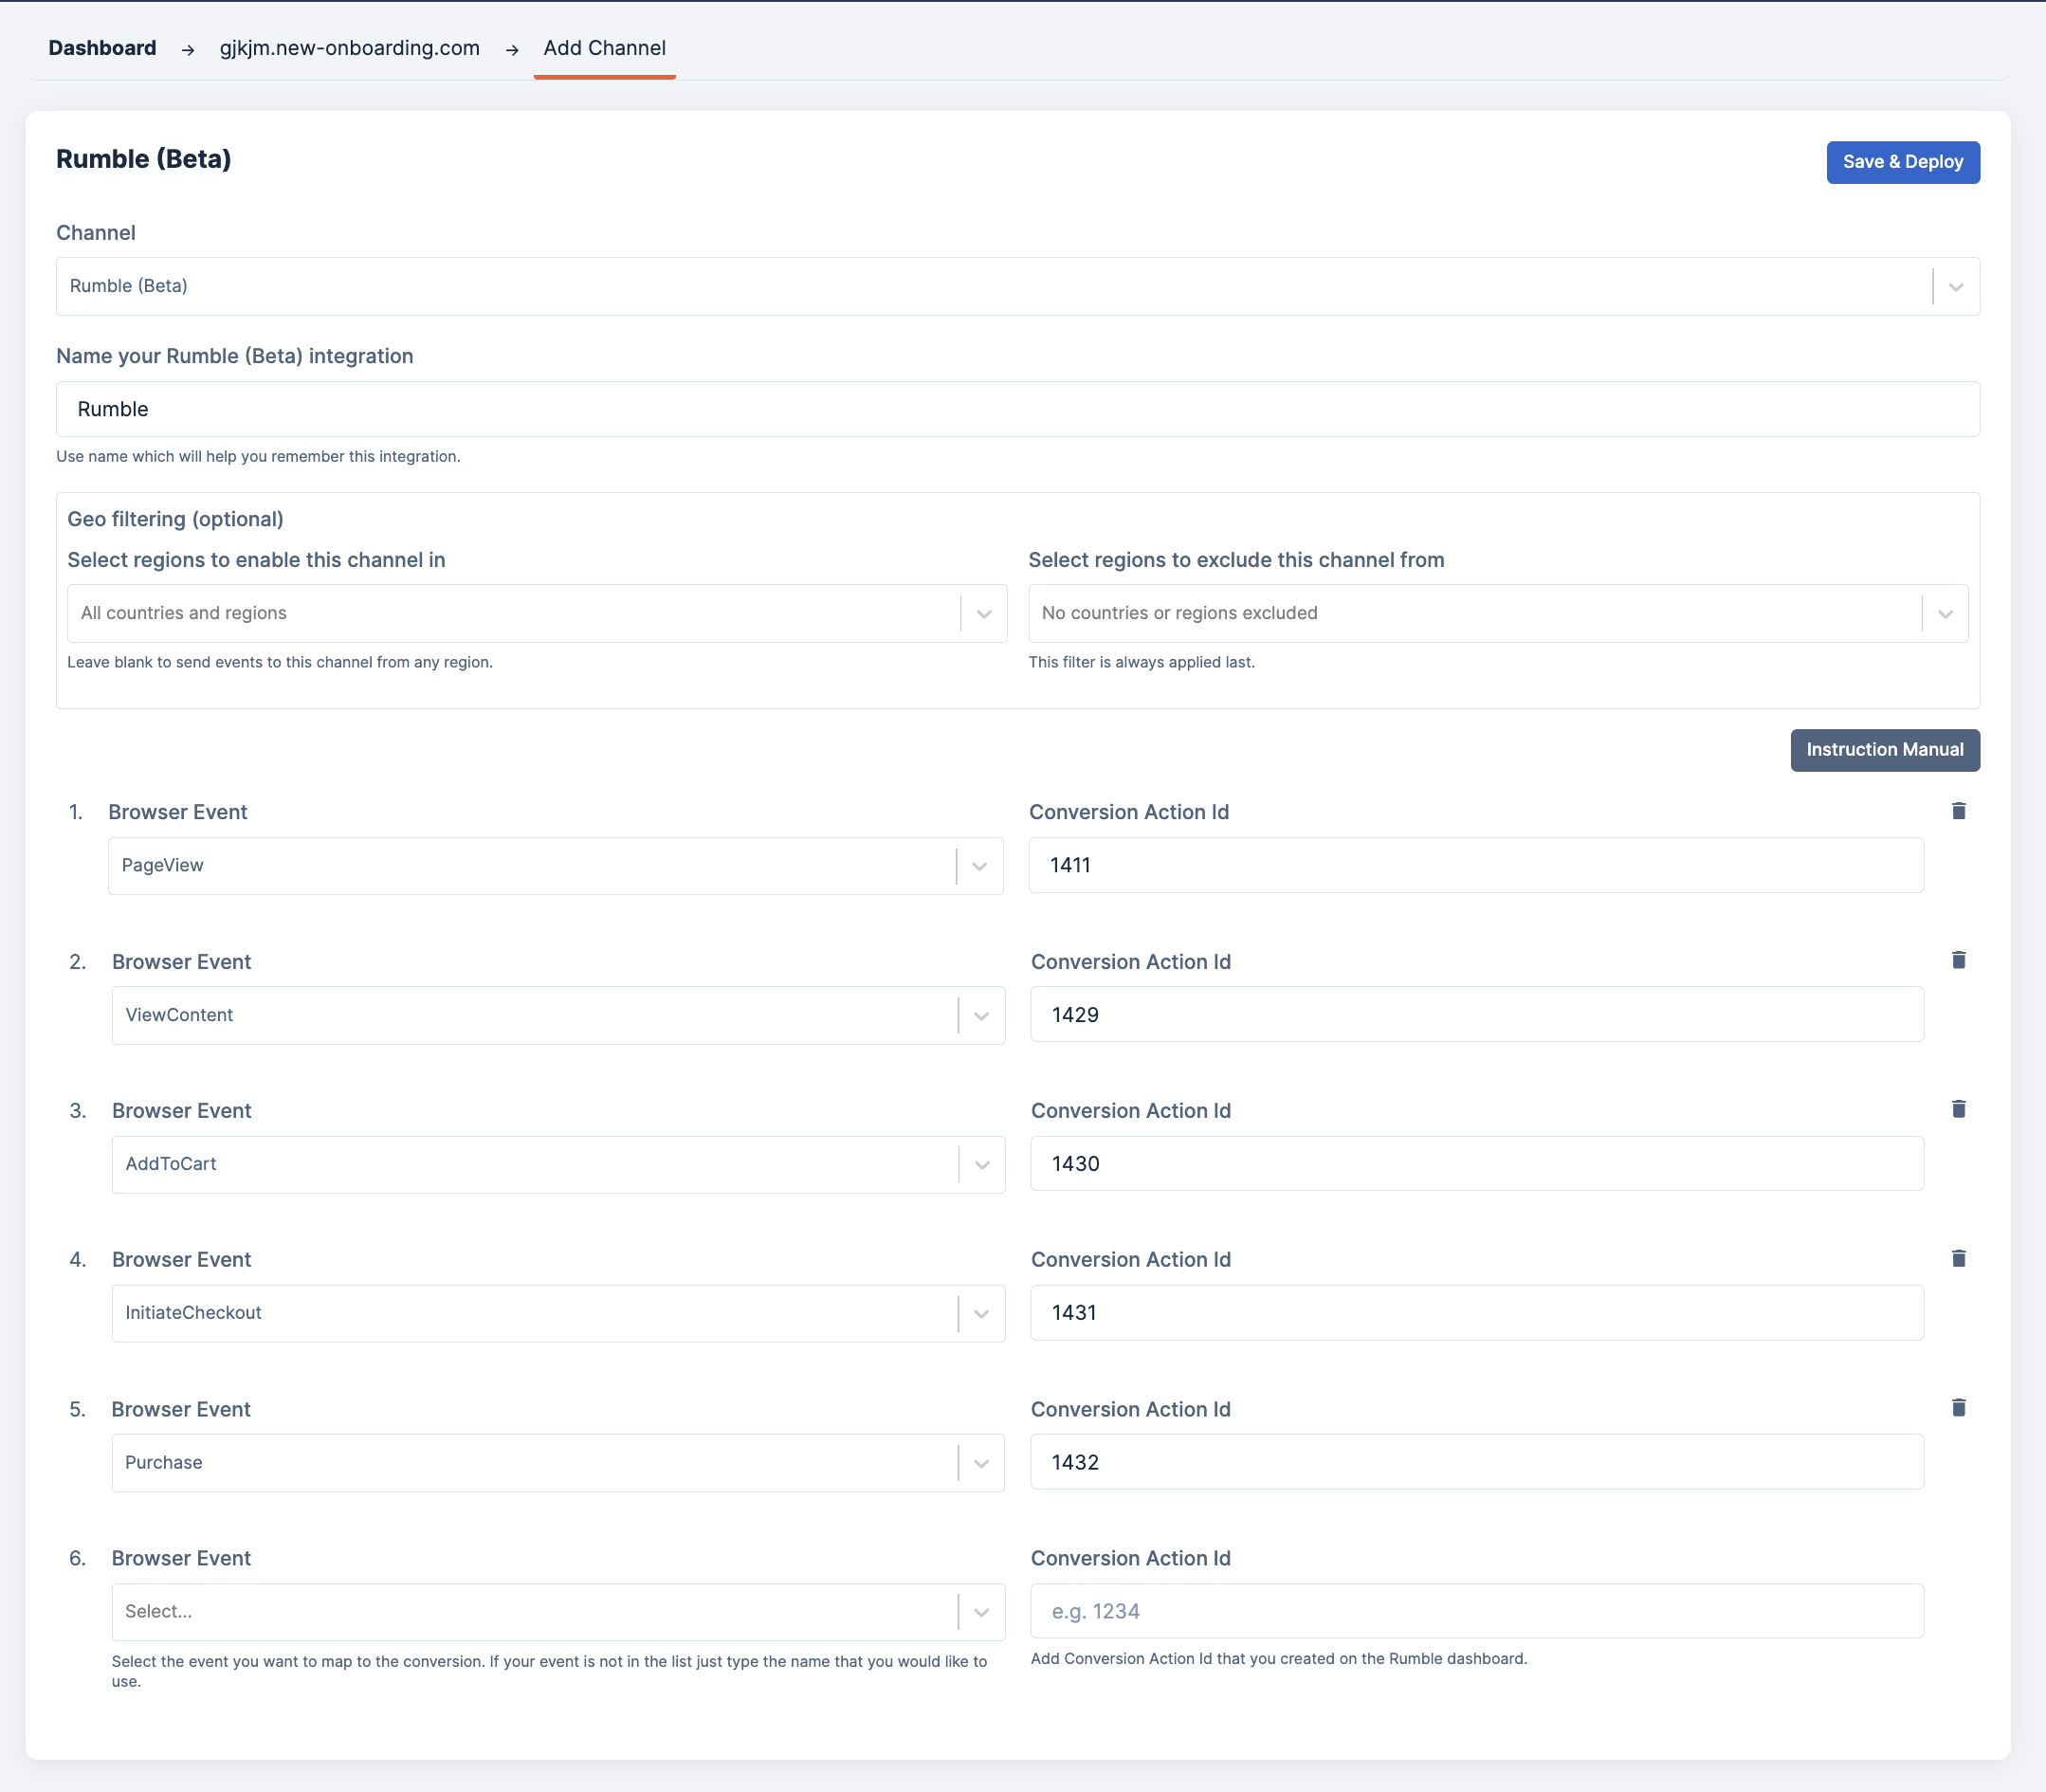Delete the AddToCart event row
Screen dimensions: 2046x1792
(x=1958, y=1109)
